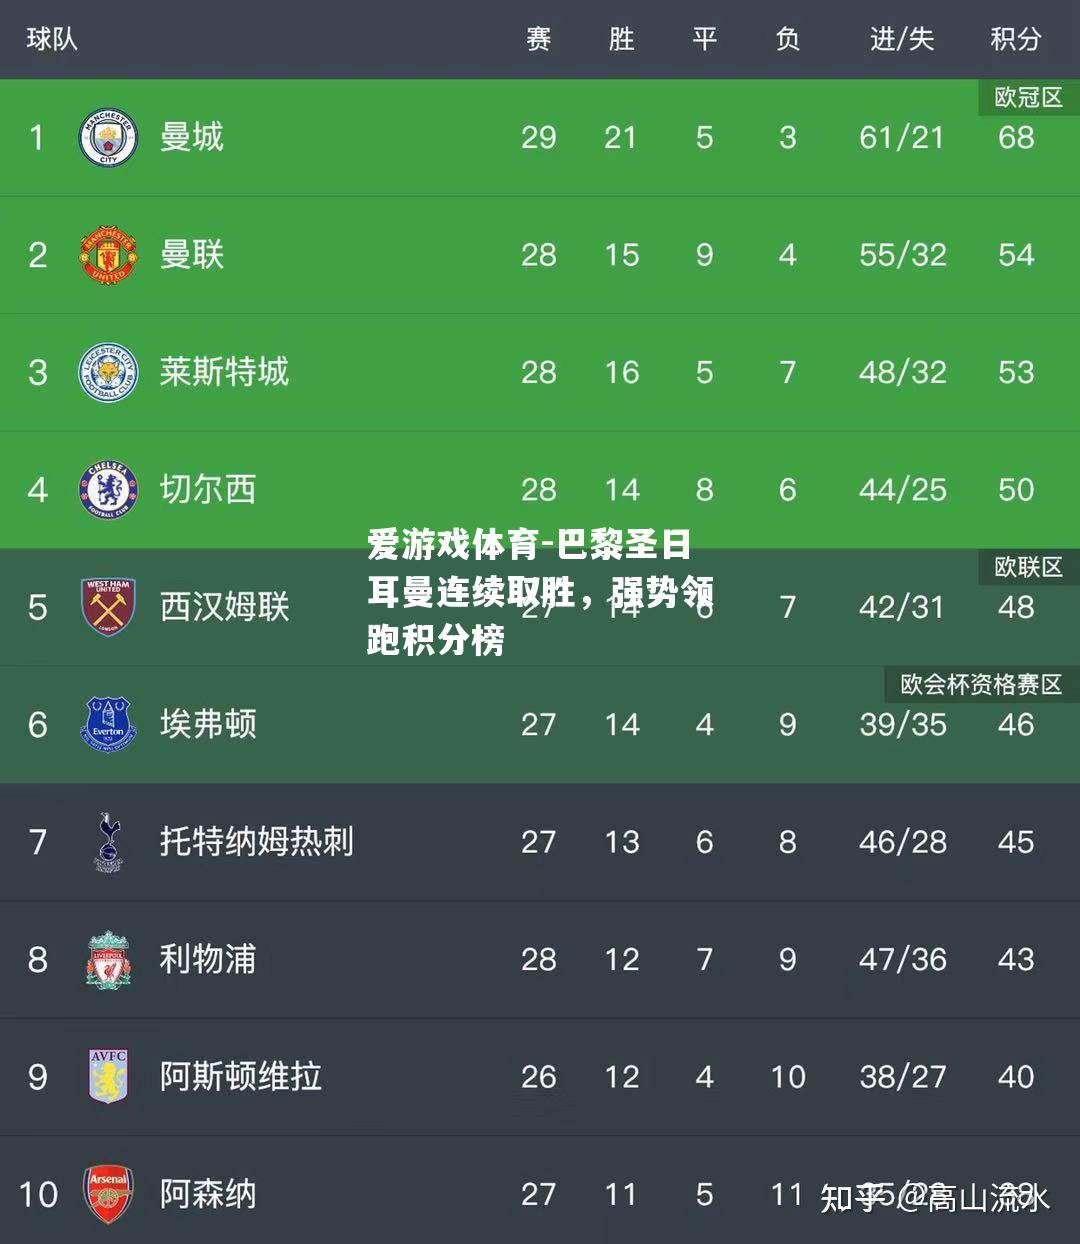Click the West Ham United crest

(x=108, y=607)
